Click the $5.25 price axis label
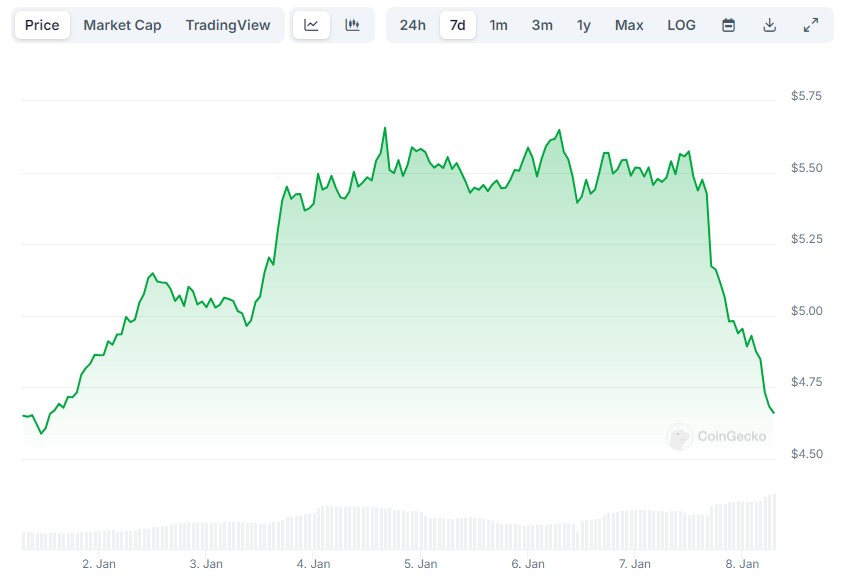 click(806, 239)
